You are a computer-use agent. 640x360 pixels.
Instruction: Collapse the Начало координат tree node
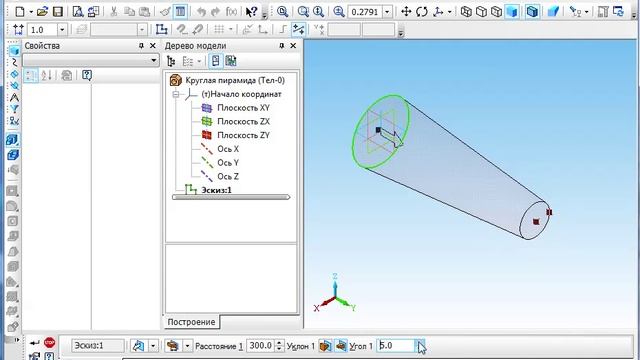(176, 94)
